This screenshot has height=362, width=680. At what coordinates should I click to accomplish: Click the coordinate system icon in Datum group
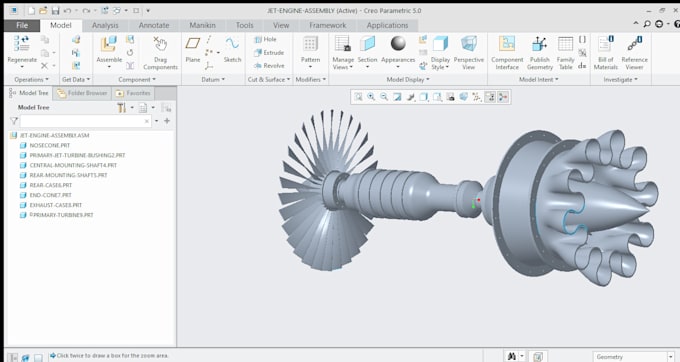(x=209, y=66)
